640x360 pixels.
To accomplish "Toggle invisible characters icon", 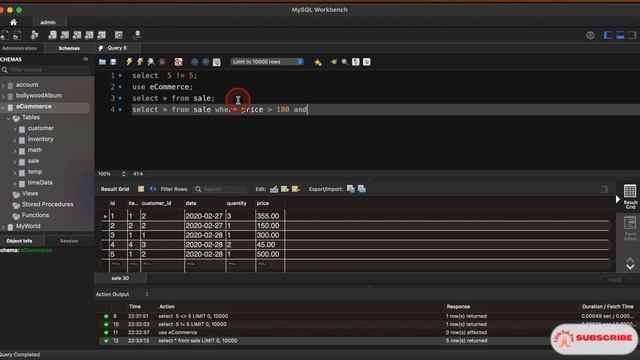I will [356, 62].
